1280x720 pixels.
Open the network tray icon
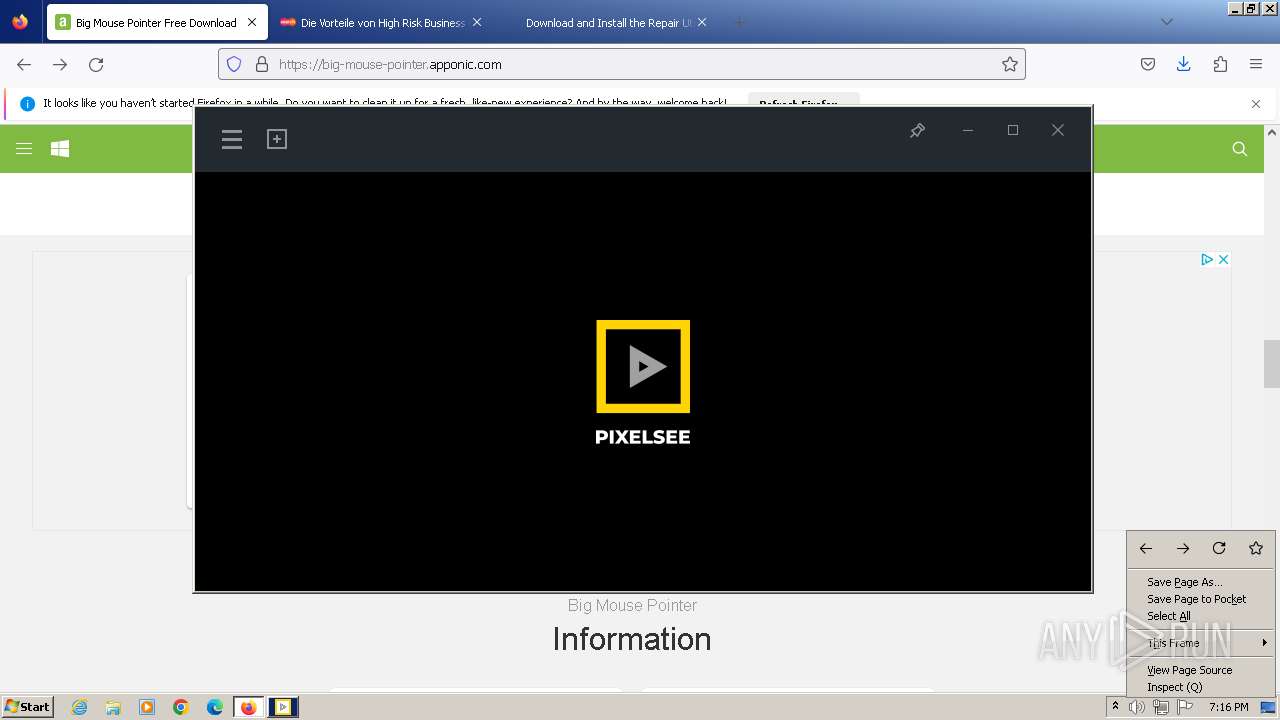click(x=1161, y=707)
